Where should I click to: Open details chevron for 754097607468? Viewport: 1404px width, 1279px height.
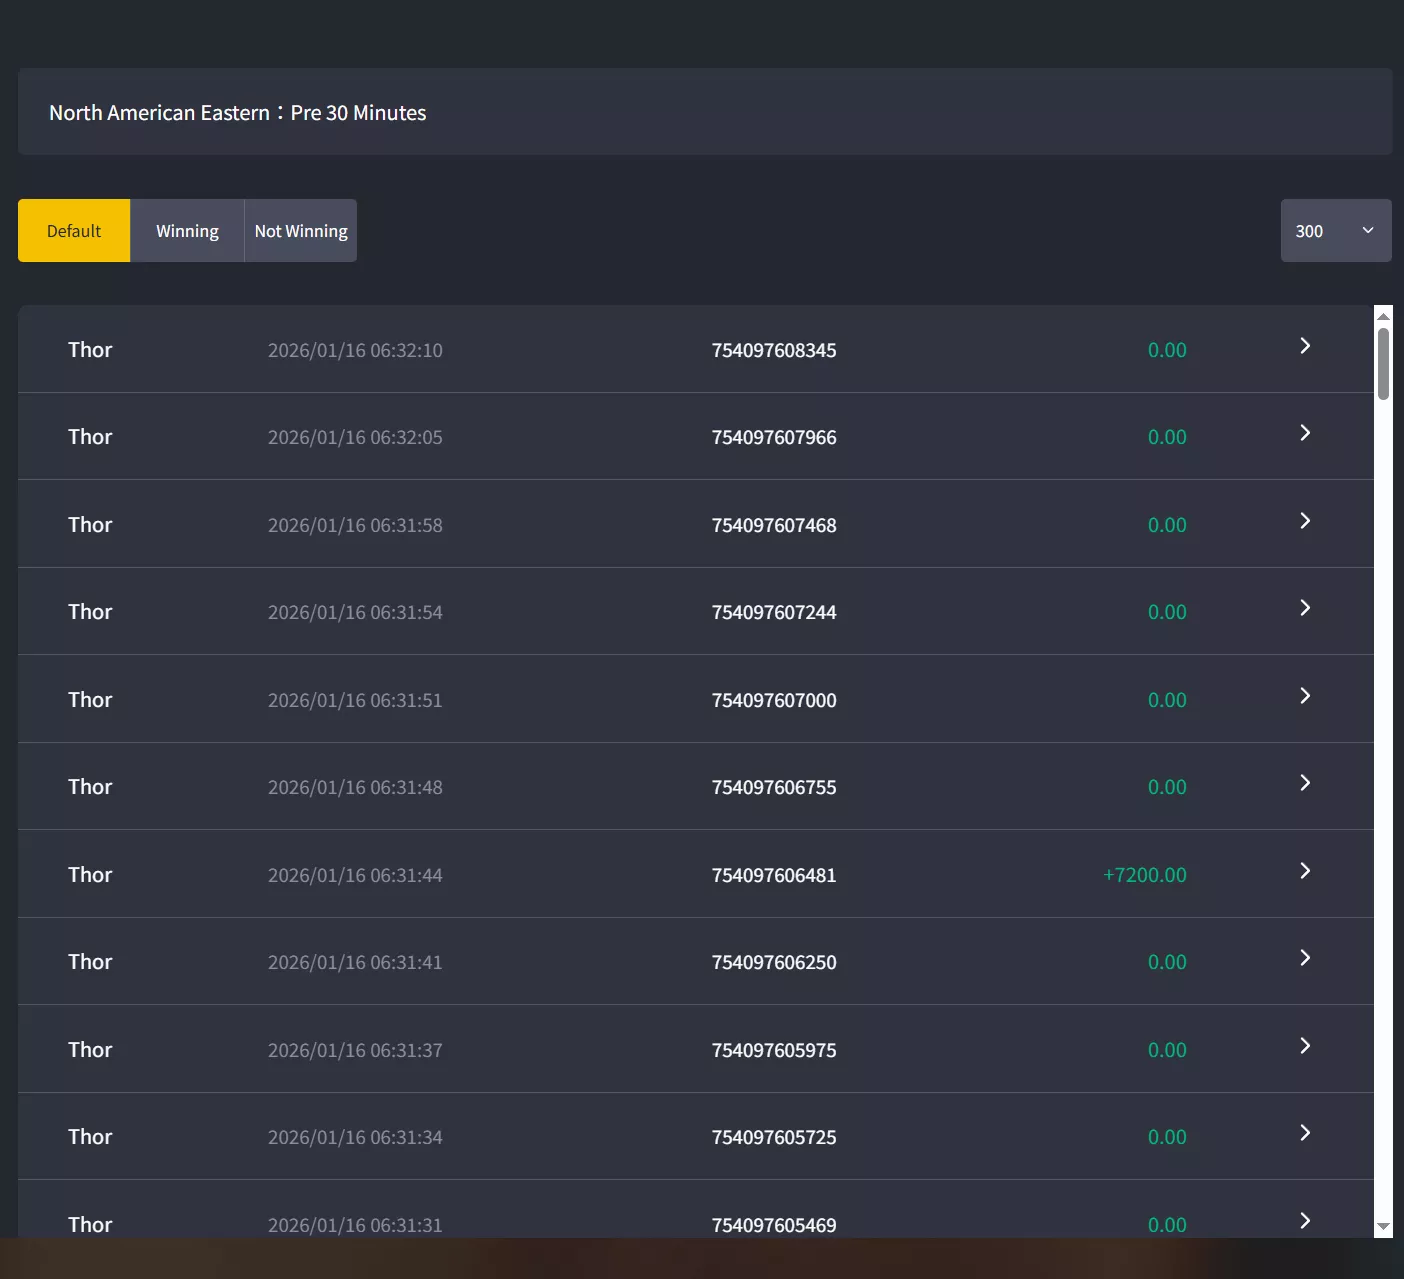[x=1305, y=521]
